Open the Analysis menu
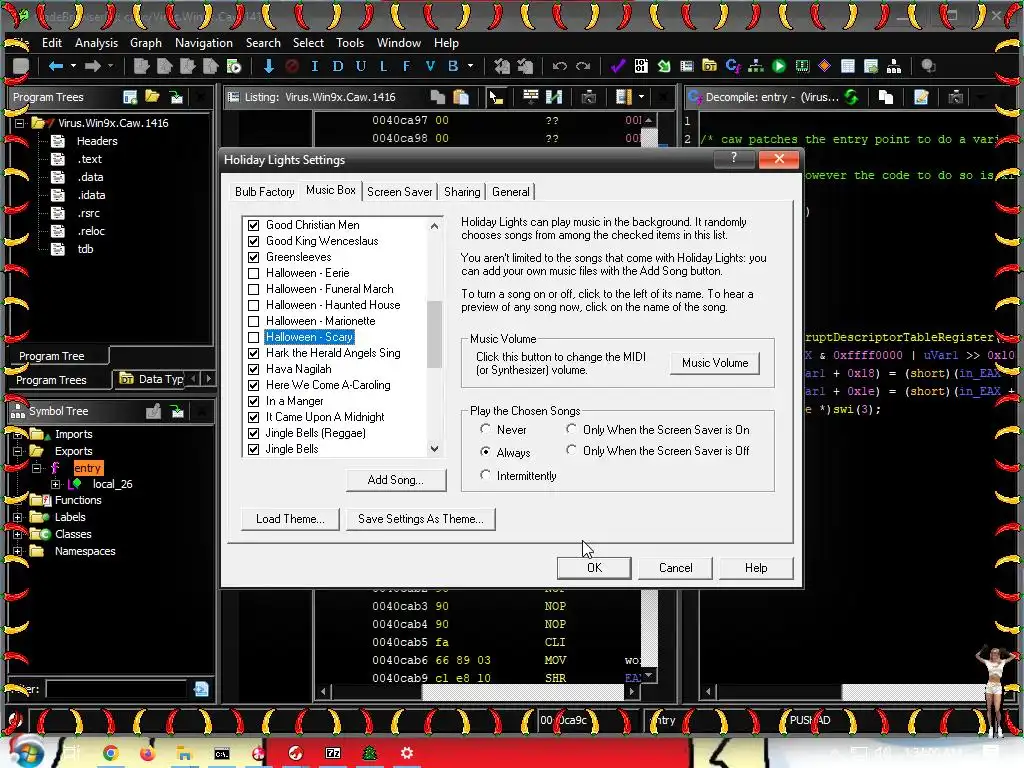 point(96,43)
